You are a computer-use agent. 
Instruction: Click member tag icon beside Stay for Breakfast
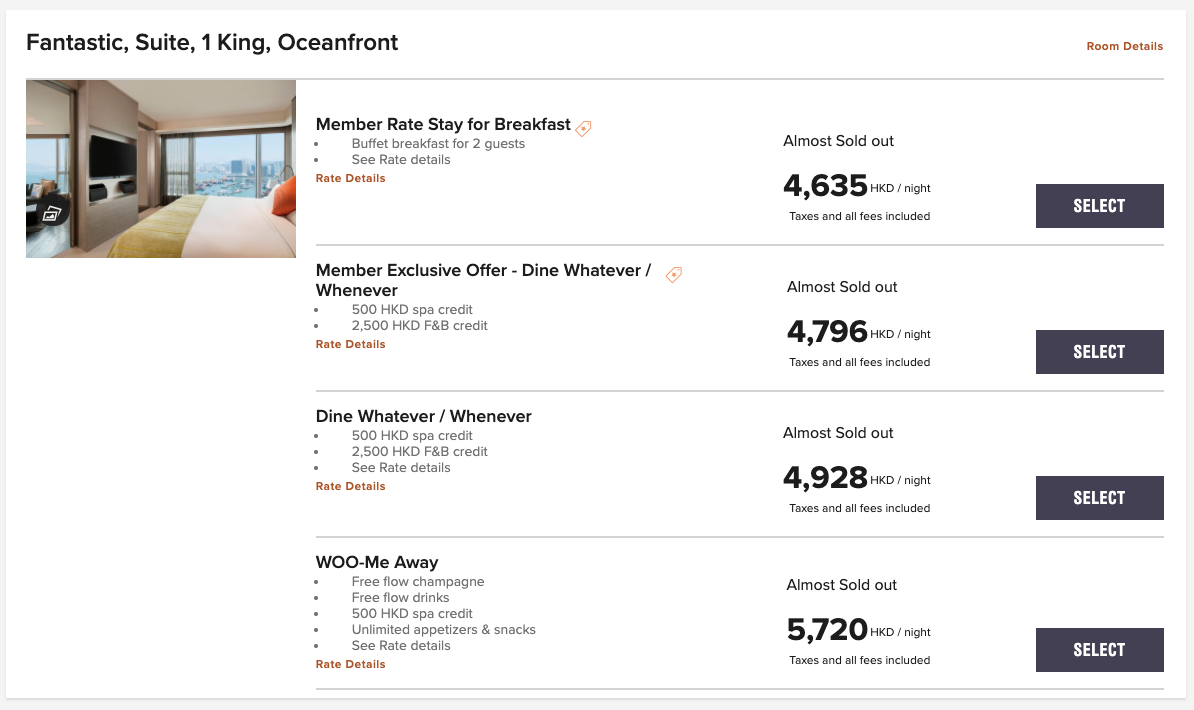tap(584, 128)
